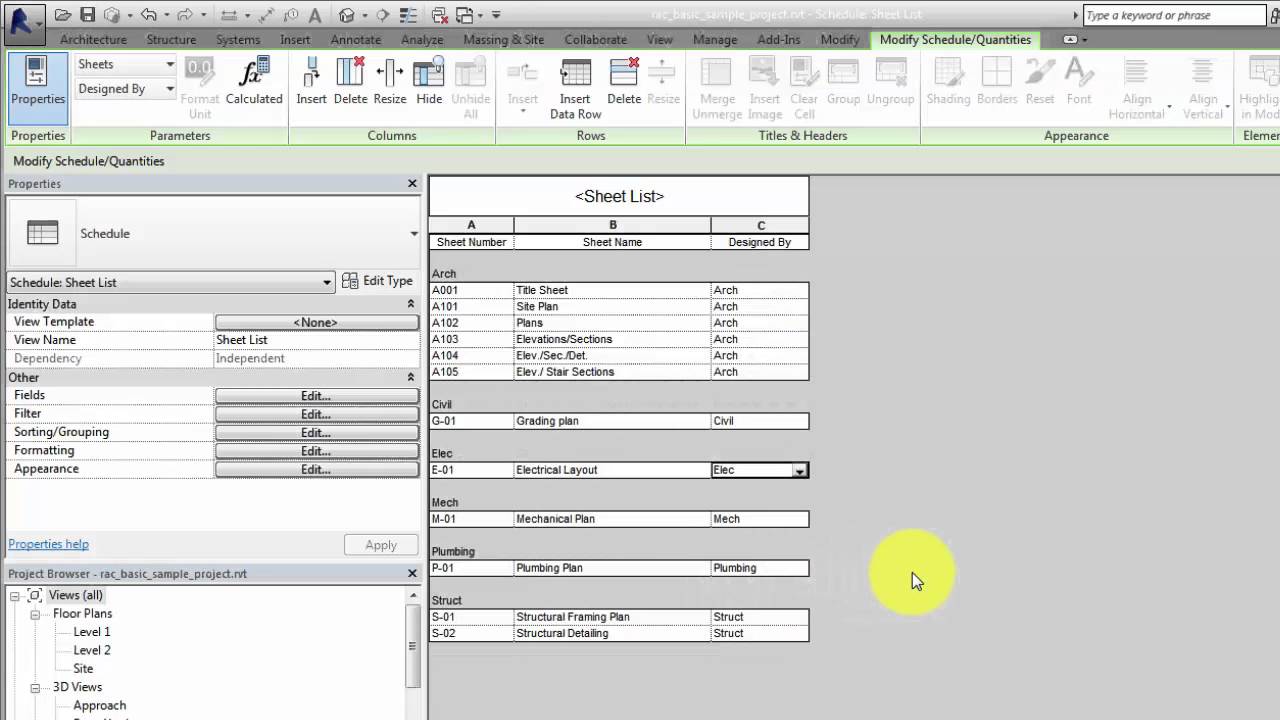
Task: Switch to the Architecture ribbon tab
Action: point(93,39)
